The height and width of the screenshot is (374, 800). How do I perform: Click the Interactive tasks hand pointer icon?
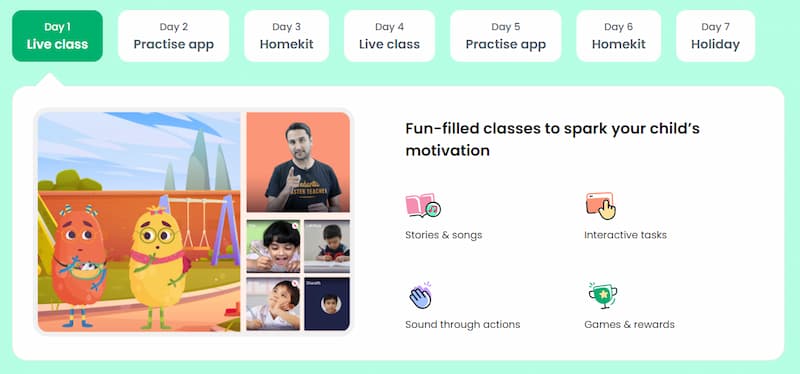coord(601,206)
